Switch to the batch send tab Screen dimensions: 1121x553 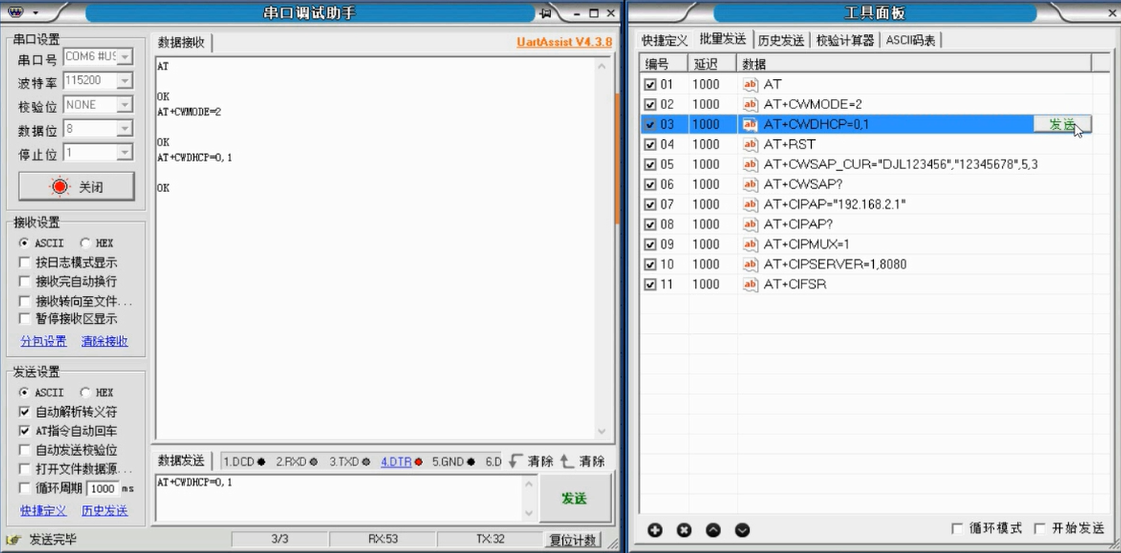point(723,39)
